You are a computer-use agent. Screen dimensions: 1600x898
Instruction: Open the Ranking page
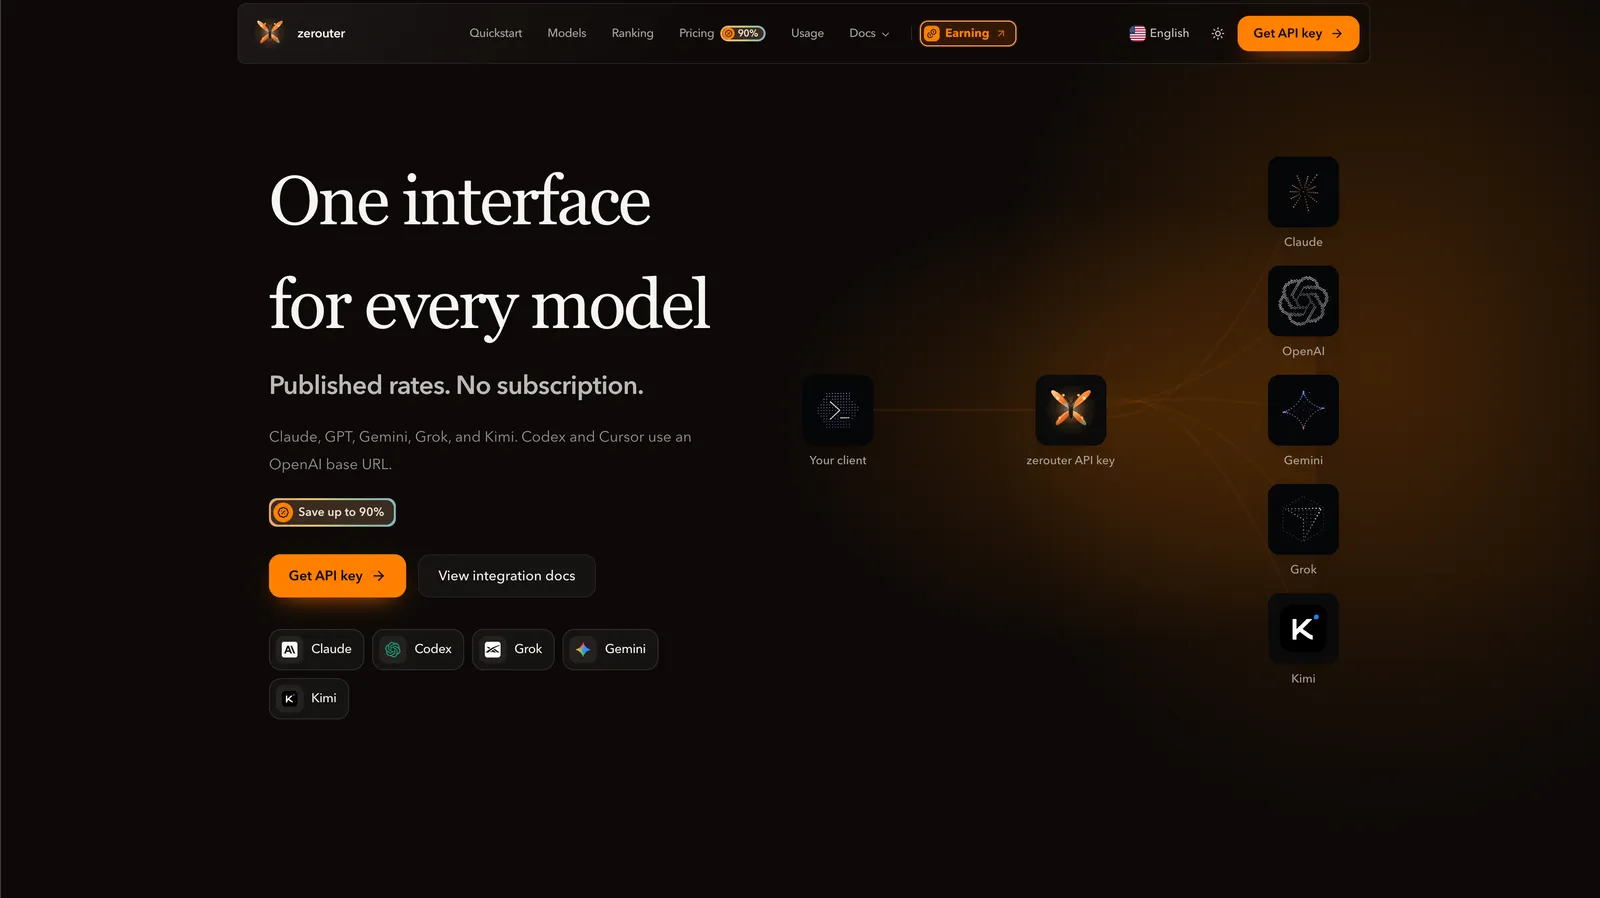point(633,33)
